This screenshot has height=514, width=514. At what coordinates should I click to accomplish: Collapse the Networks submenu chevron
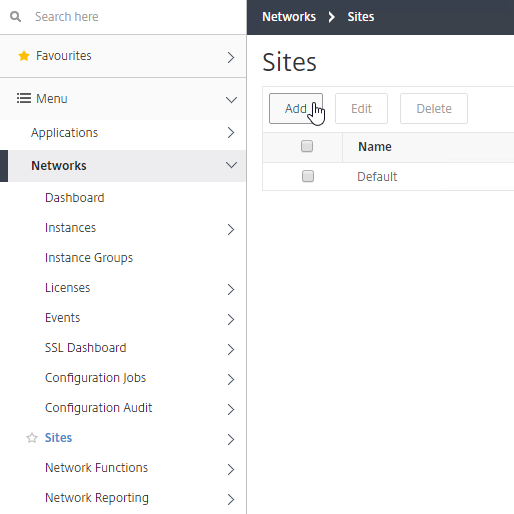[231, 165]
